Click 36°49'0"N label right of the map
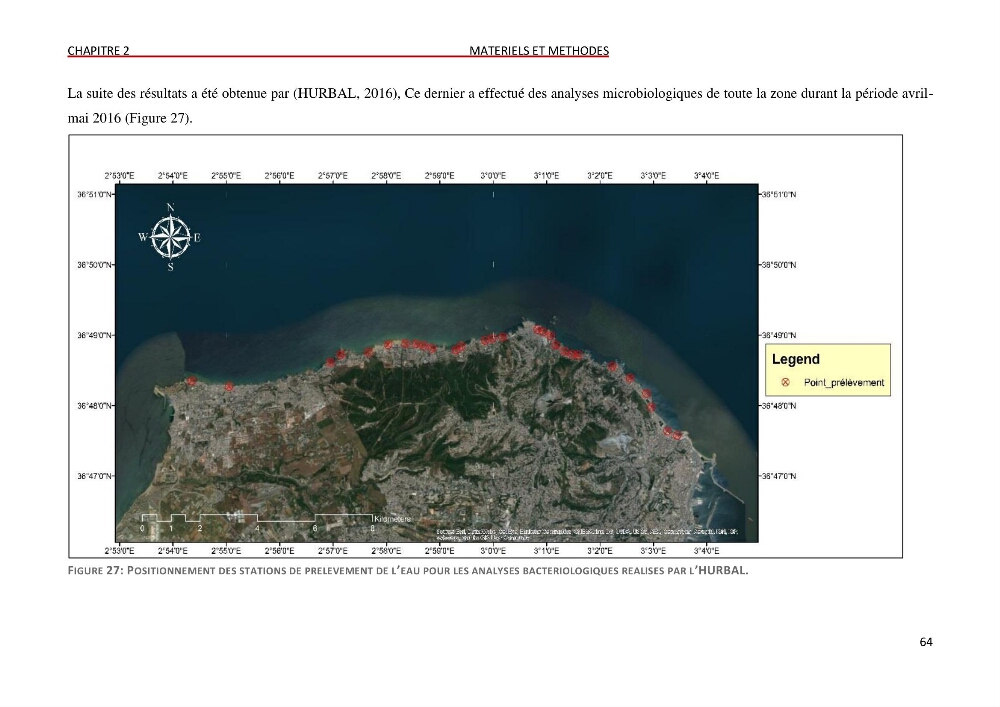The image size is (1000, 707). (x=779, y=335)
